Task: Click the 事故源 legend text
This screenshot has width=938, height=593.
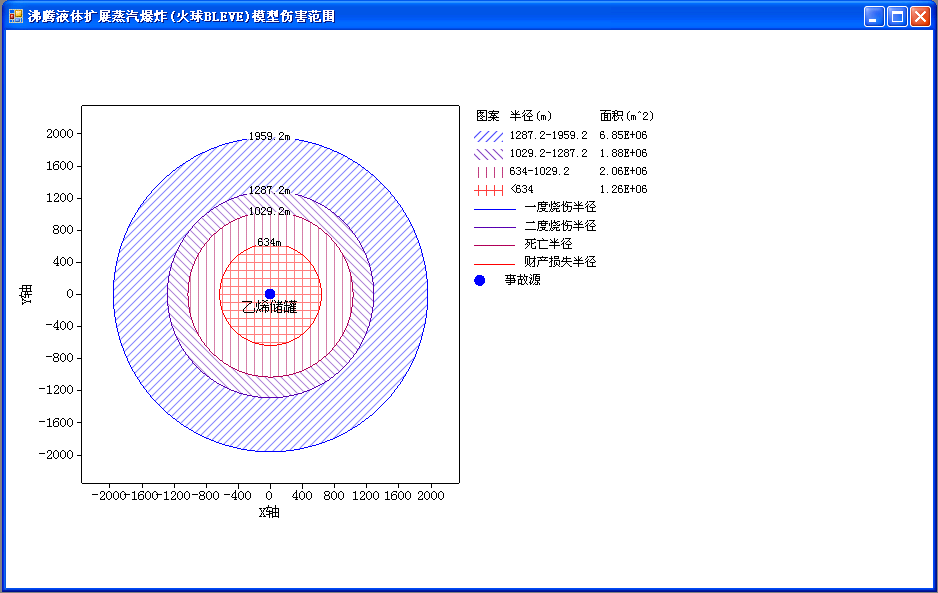Action: 523,279
